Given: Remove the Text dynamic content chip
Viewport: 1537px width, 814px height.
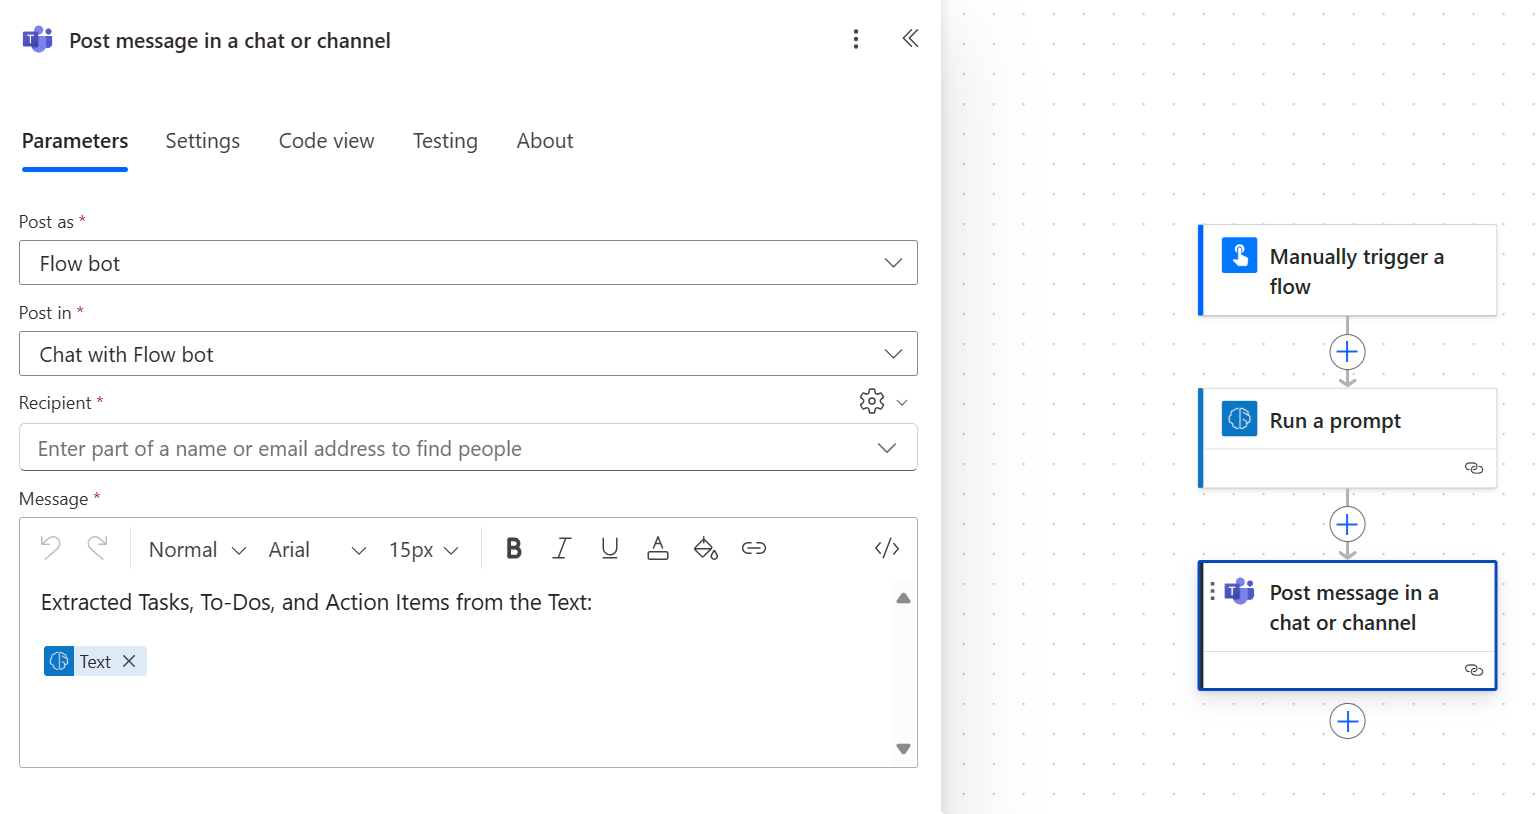Looking at the screenshot, I should point(129,661).
